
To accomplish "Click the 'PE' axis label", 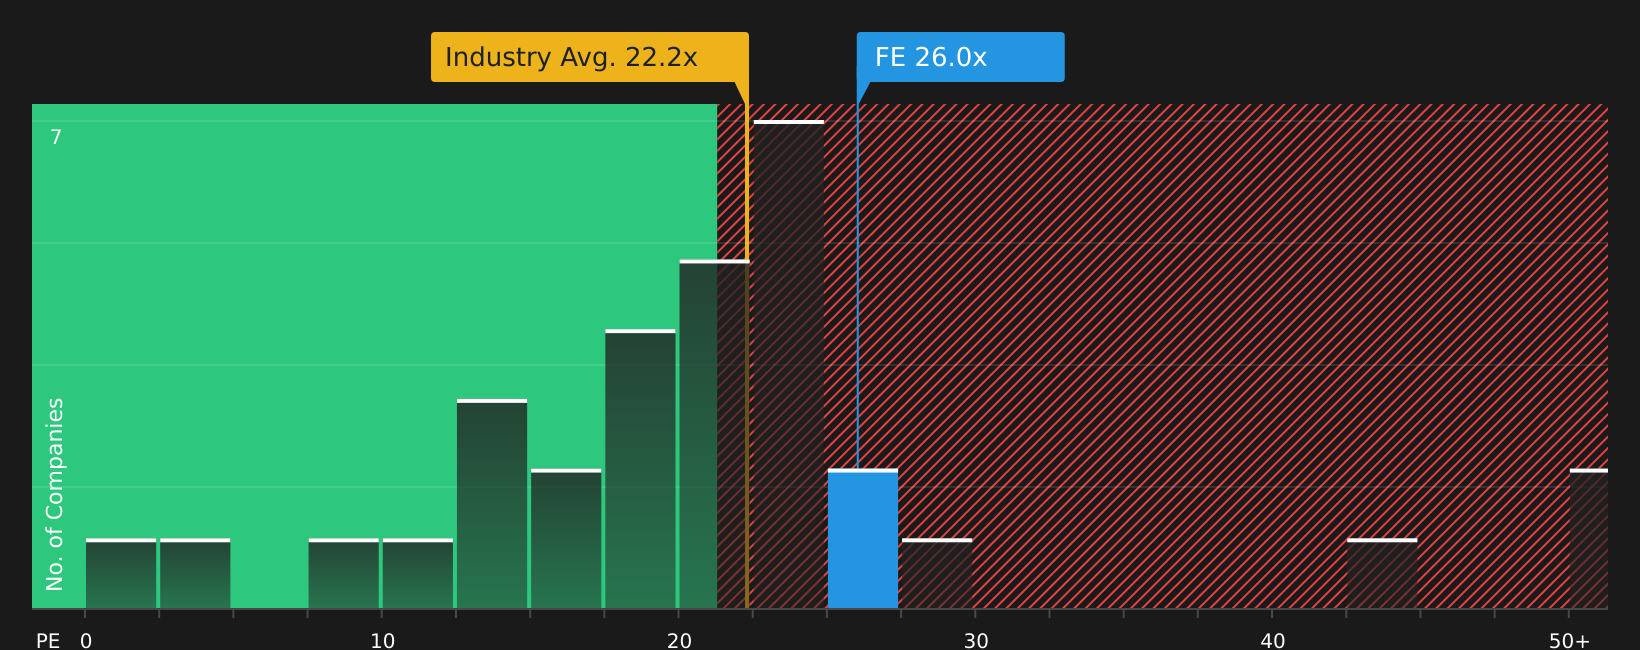I will tap(48, 641).
